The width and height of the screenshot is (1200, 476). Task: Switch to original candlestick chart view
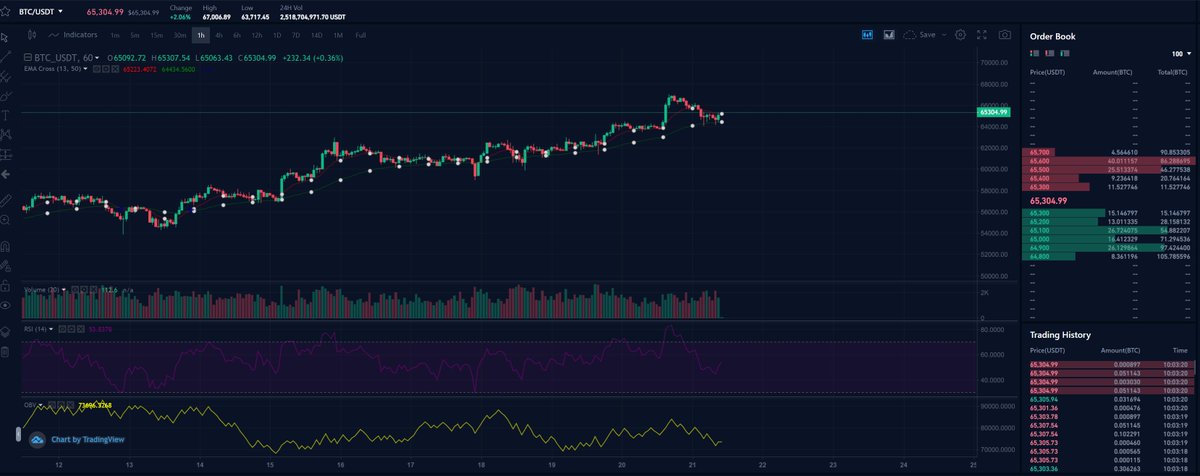point(868,34)
